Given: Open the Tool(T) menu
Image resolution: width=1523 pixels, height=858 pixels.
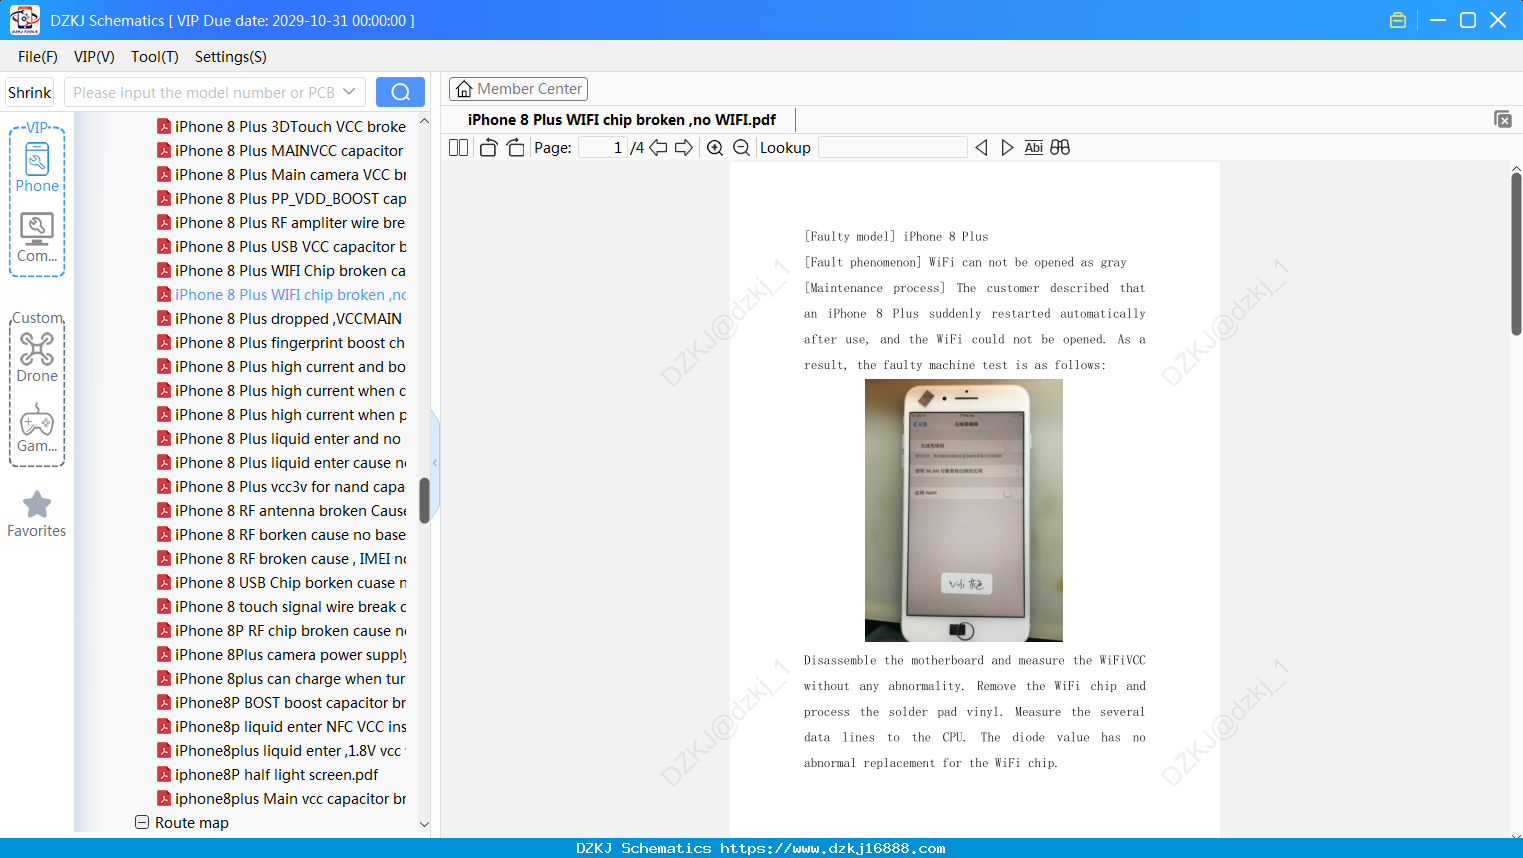Looking at the screenshot, I should click(x=155, y=57).
